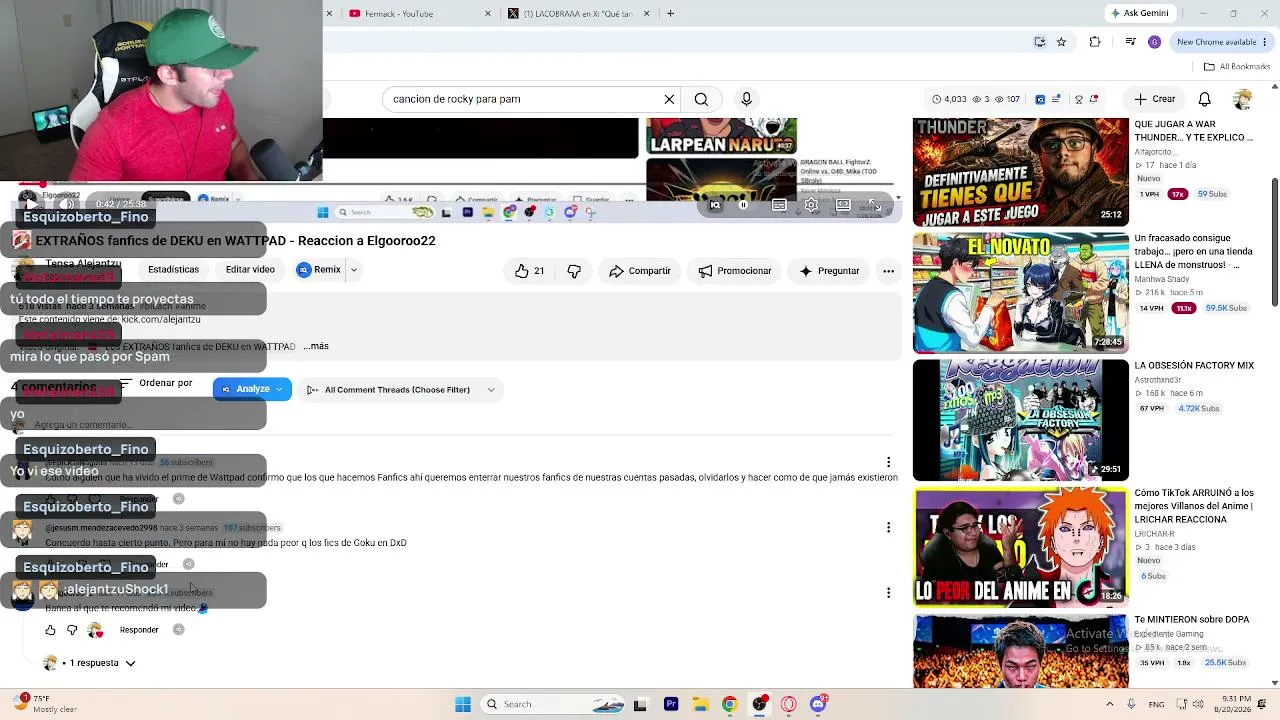
Task: Click the Crear button
Action: tap(1155, 99)
